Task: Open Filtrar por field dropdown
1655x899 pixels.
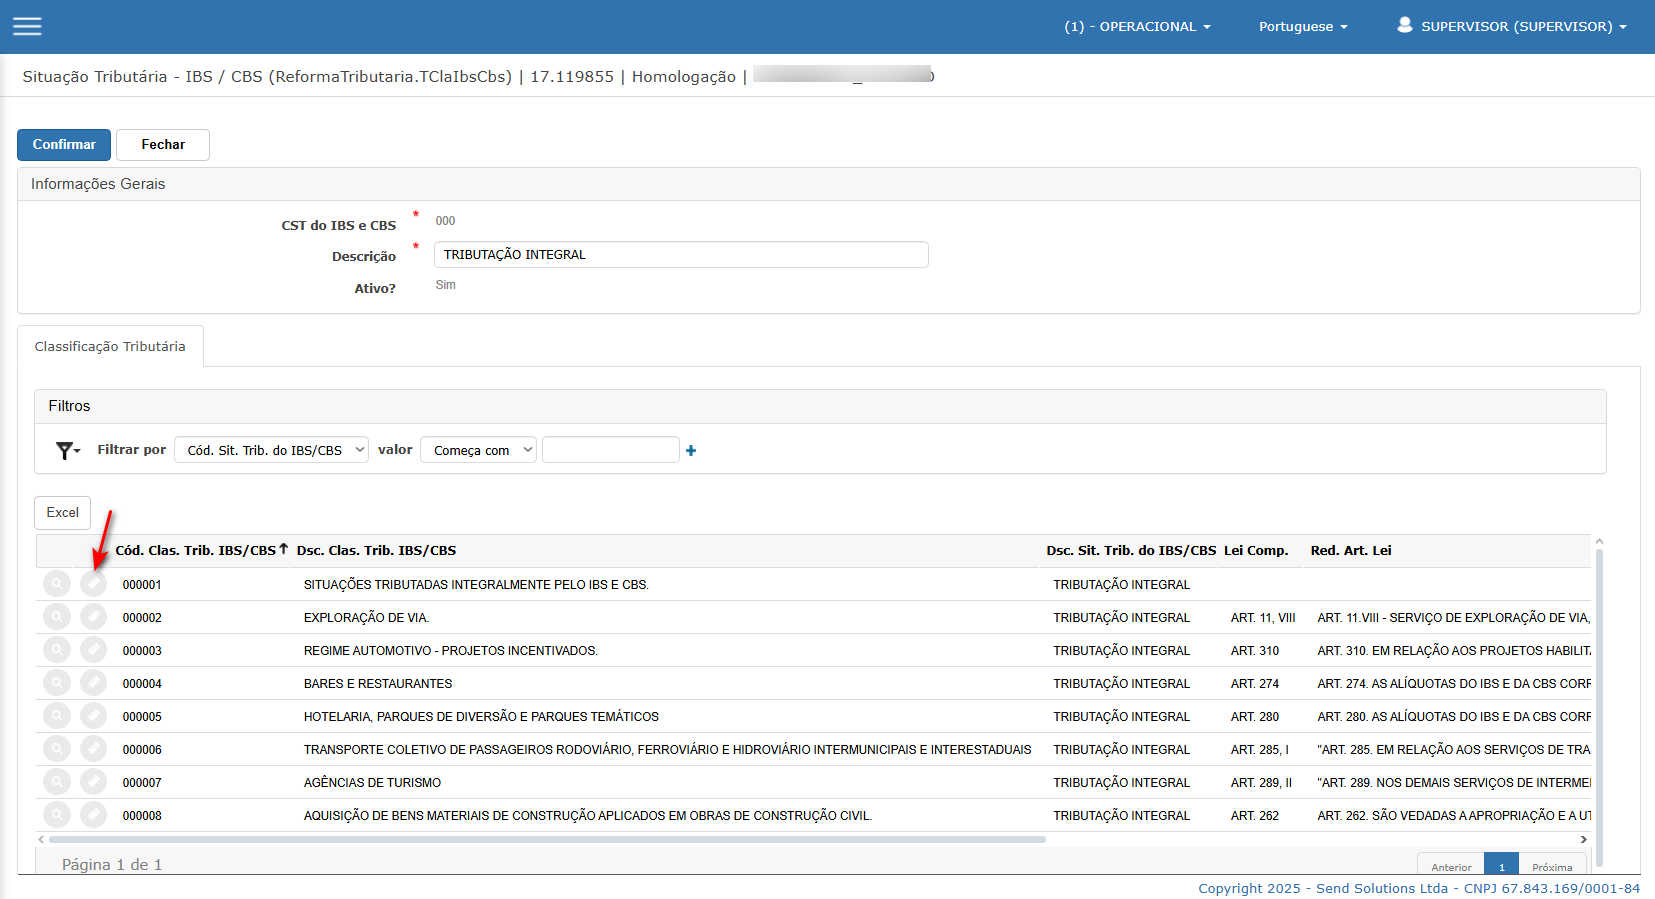Action: (x=271, y=450)
